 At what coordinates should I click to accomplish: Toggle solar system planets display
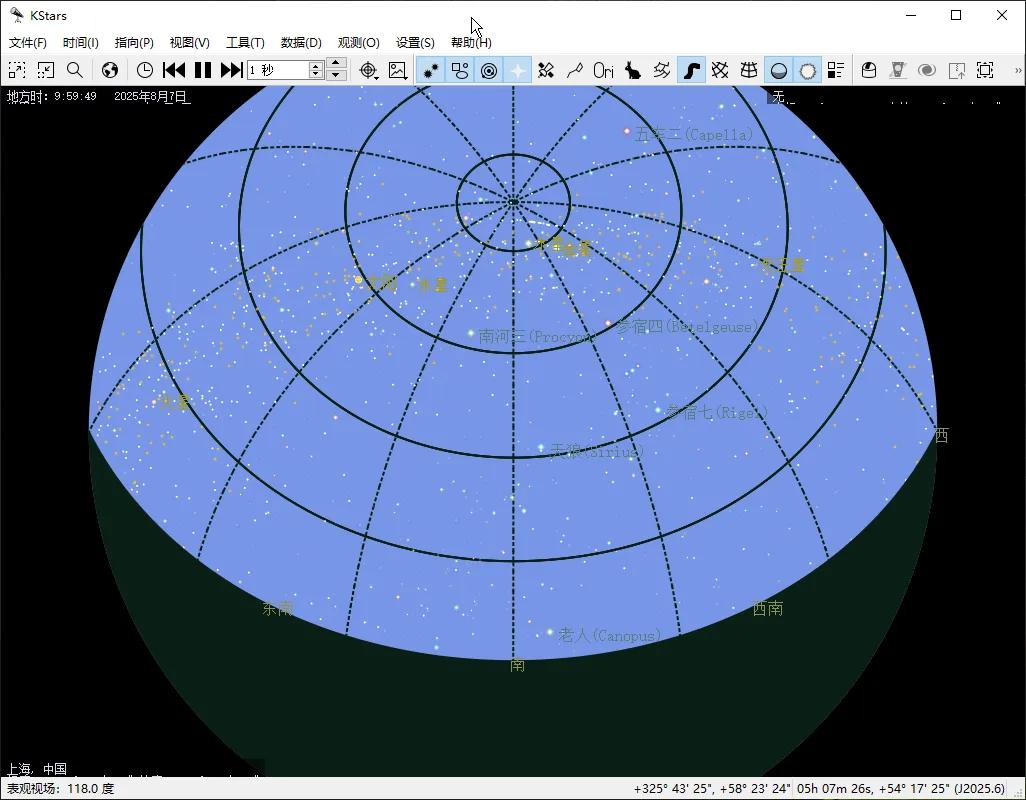coord(489,70)
